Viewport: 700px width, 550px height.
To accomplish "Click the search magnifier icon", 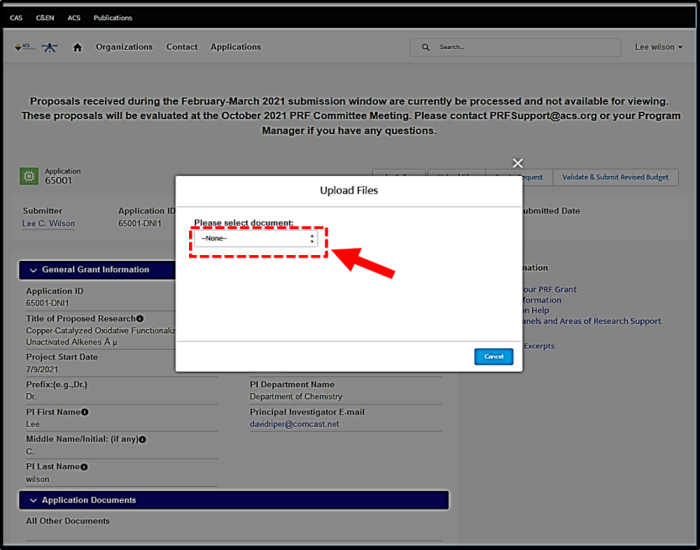I will [427, 47].
